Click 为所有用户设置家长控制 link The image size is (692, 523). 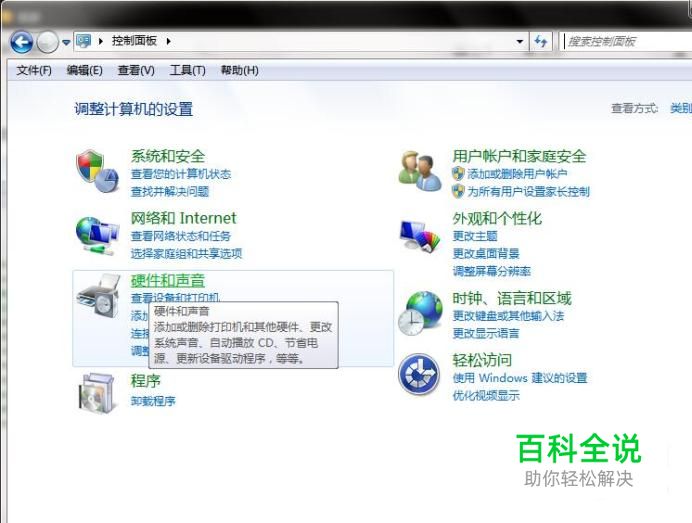(x=529, y=192)
